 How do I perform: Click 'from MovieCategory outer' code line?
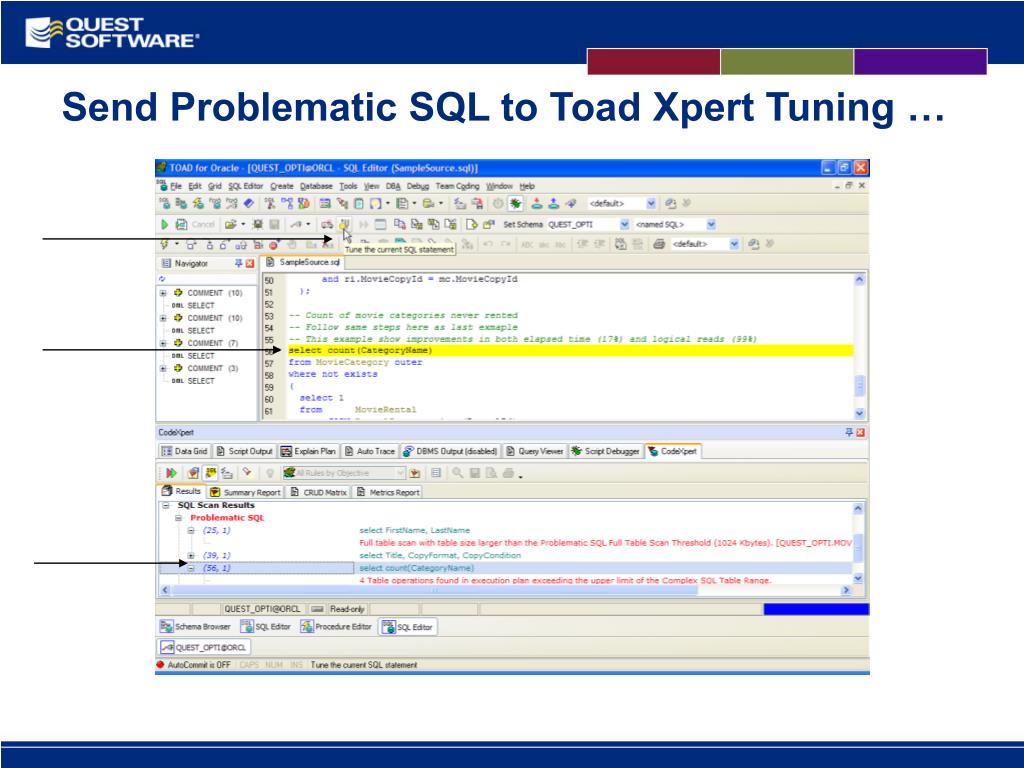click(x=355, y=362)
